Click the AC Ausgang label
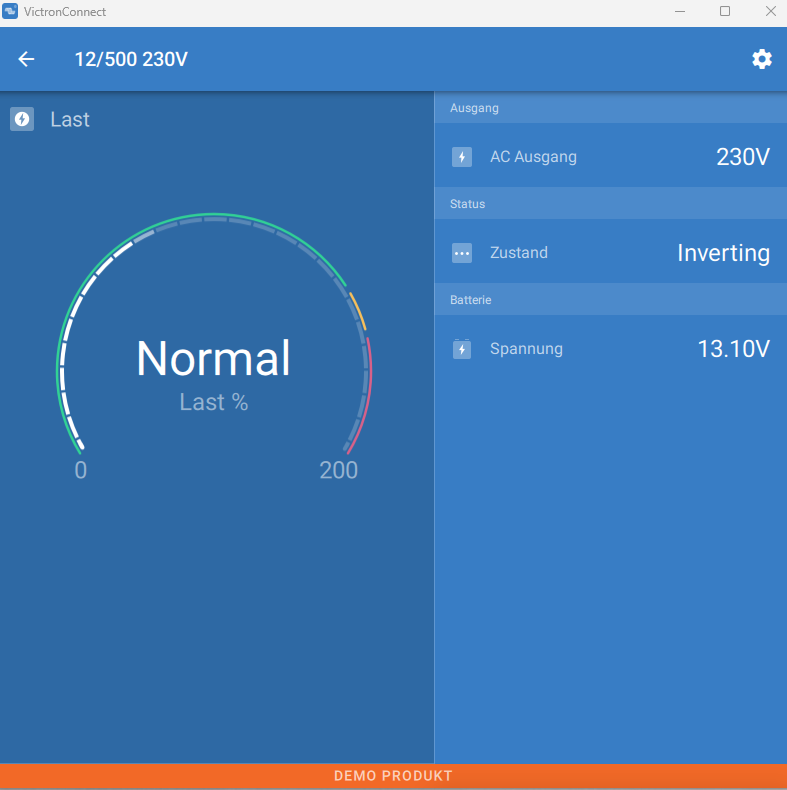 coord(533,157)
